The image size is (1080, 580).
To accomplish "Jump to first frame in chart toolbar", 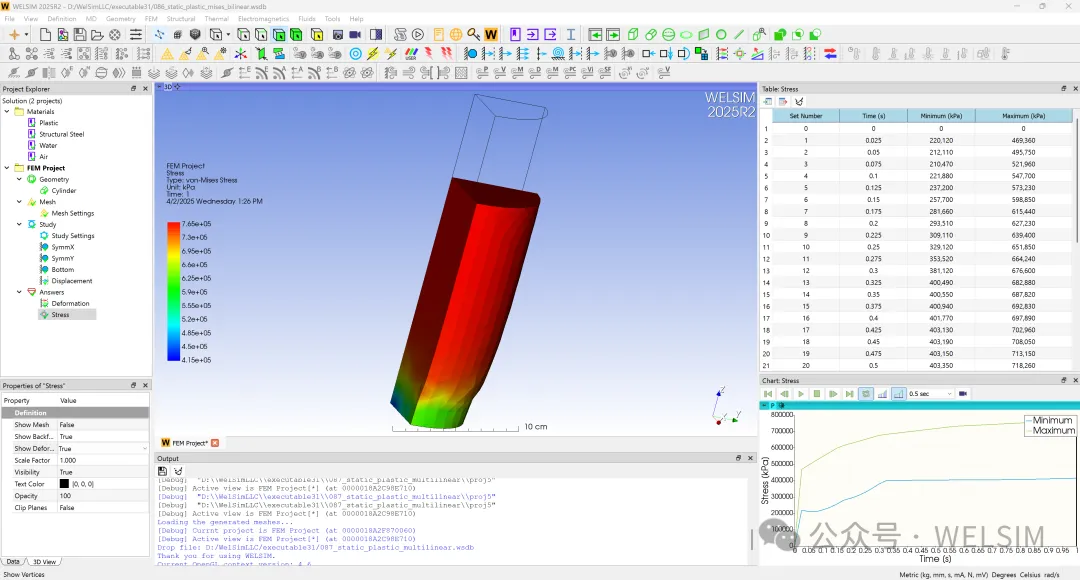I will (767, 394).
